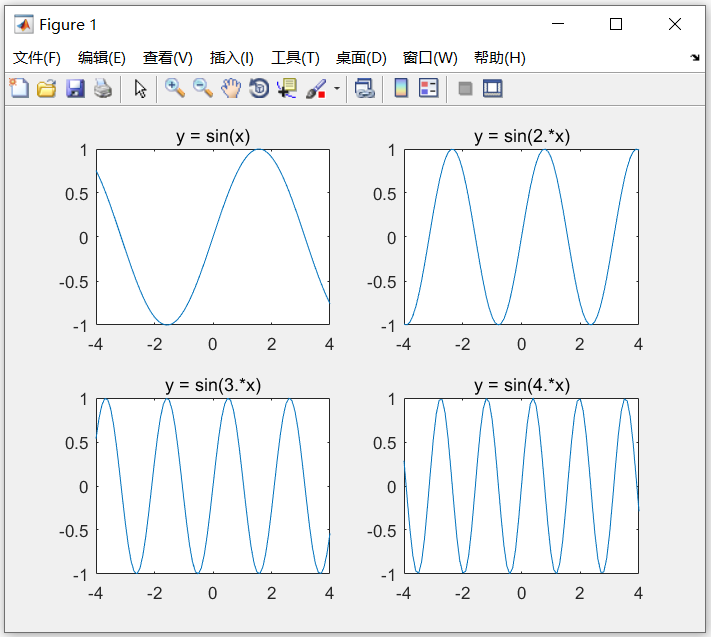Click the New Figure icon
The height and width of the screenshot is (637, 711).
click(x=19, y=88)
